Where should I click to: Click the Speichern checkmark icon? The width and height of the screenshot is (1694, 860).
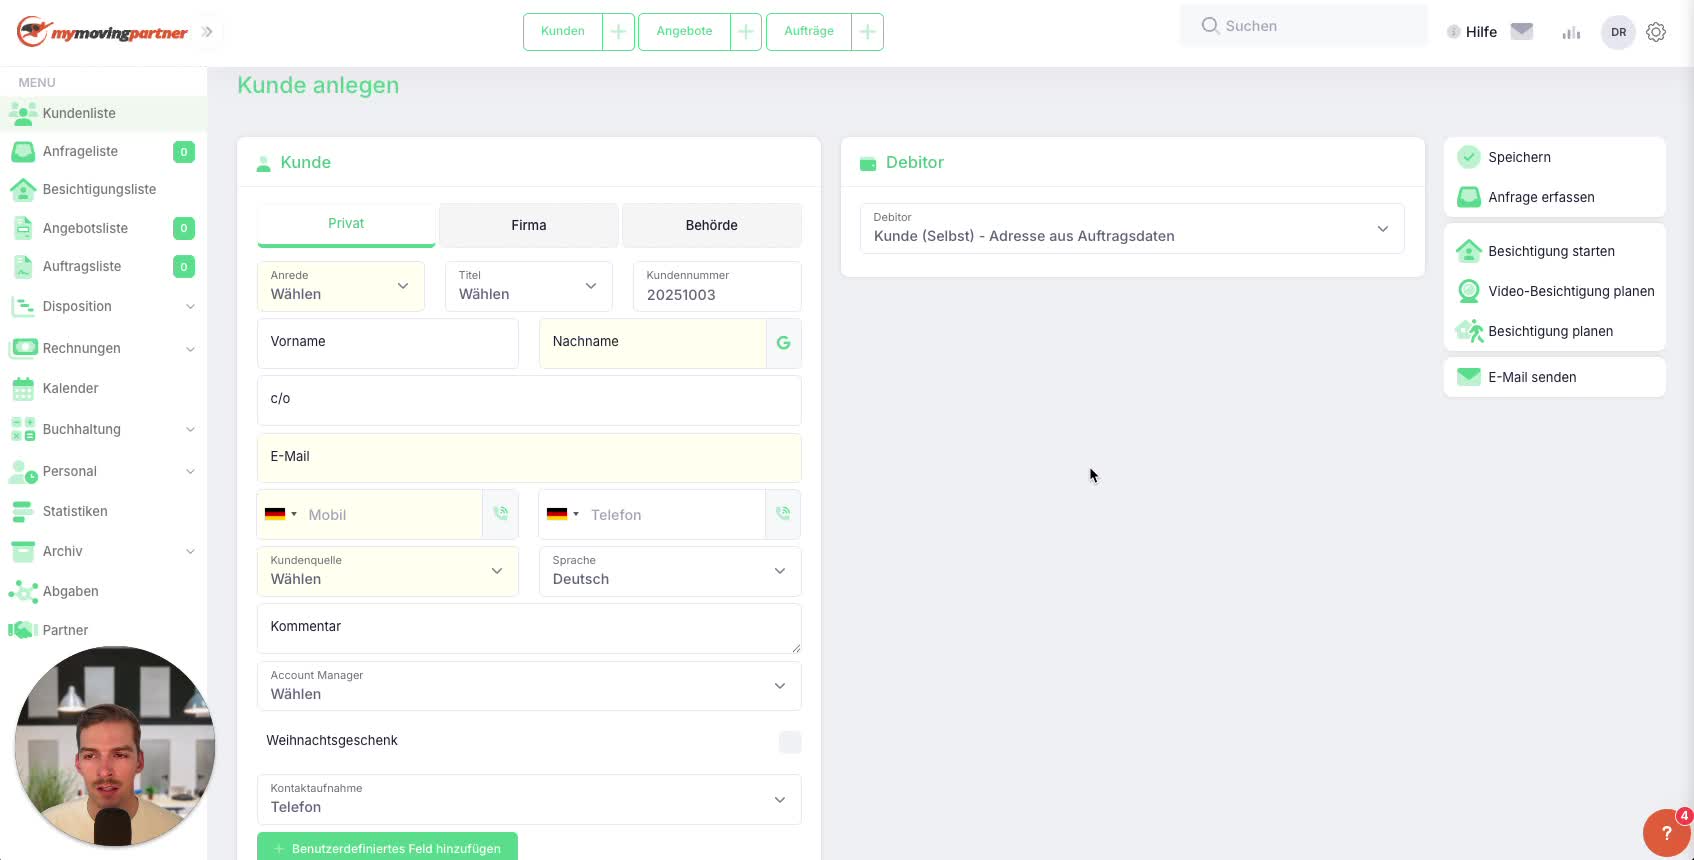point(1469,157)
